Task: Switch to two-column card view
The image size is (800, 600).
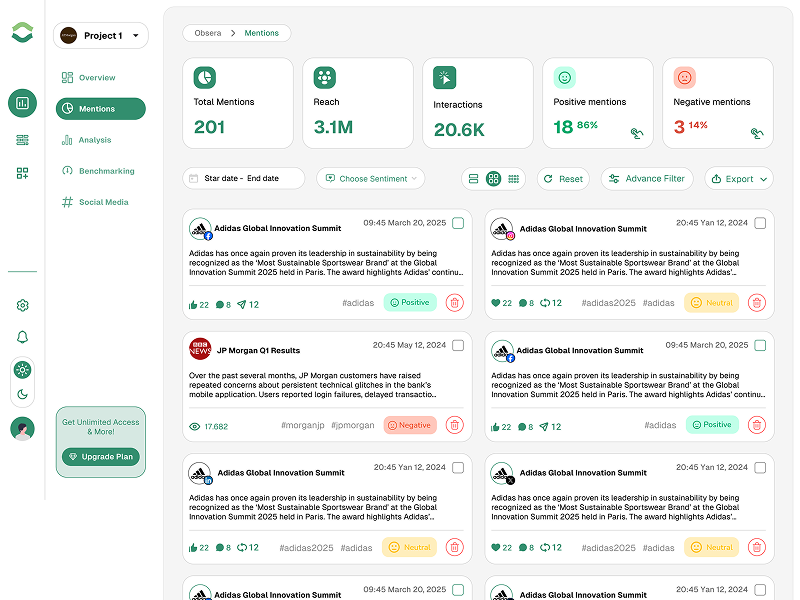Action: (493, 179)
